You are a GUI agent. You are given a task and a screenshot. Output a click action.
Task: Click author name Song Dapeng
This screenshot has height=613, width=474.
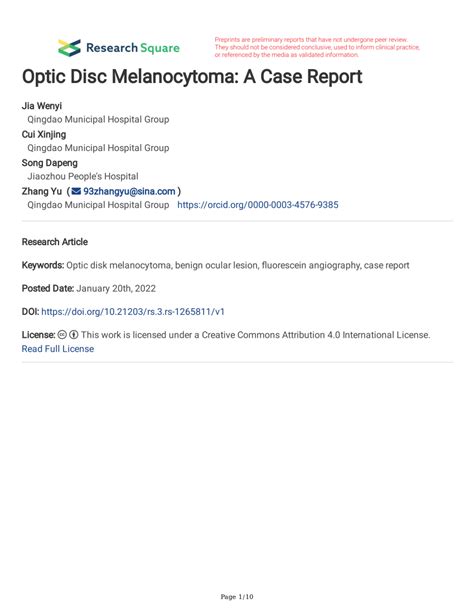click(50, 163)
